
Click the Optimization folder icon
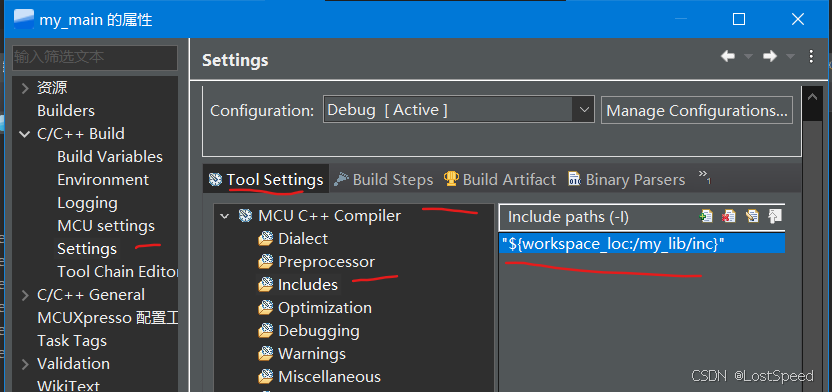[x=265, y=308]
